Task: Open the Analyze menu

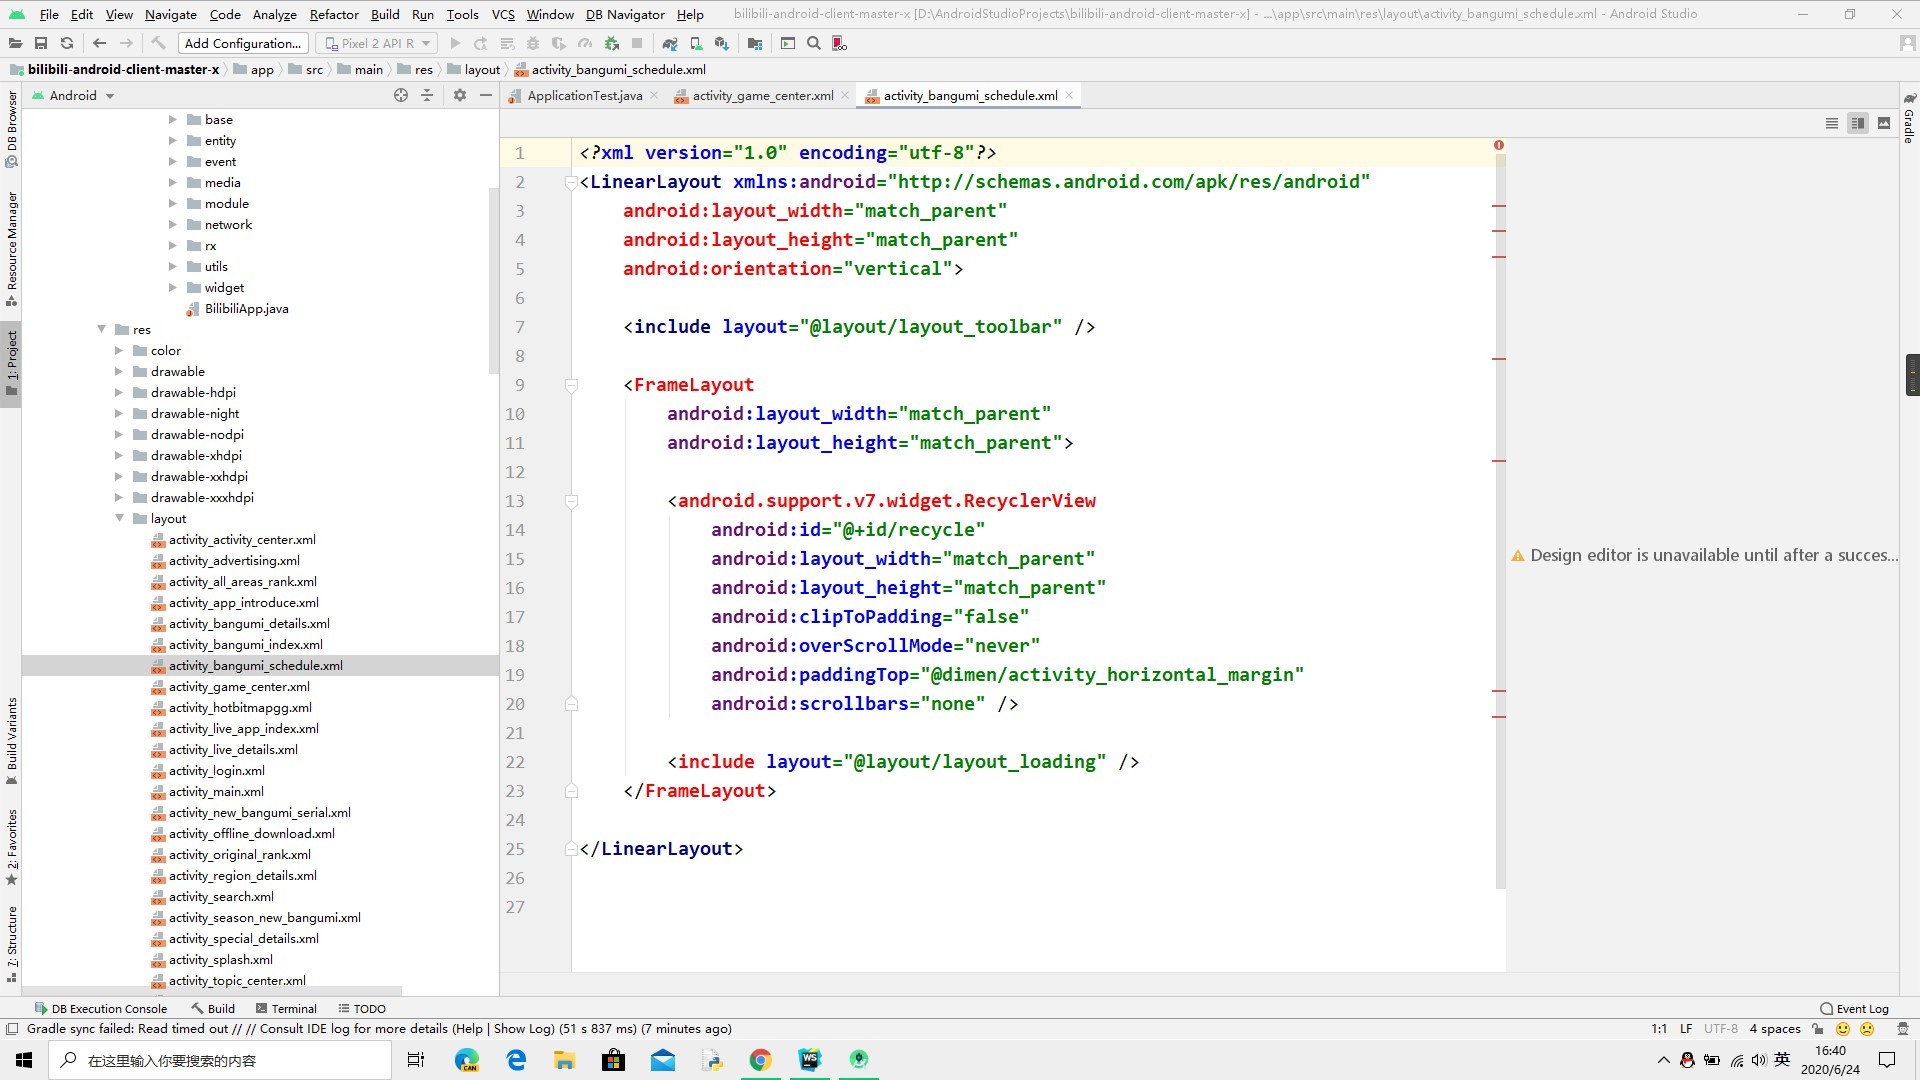Action: click(274, 14)
